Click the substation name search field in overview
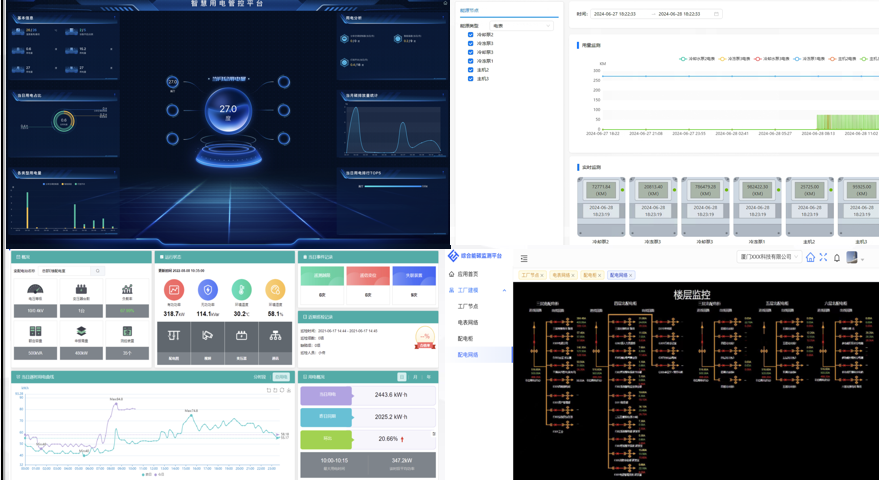Image resolution: width=879 pixels, height=480 pixels. tap(66, 271)
